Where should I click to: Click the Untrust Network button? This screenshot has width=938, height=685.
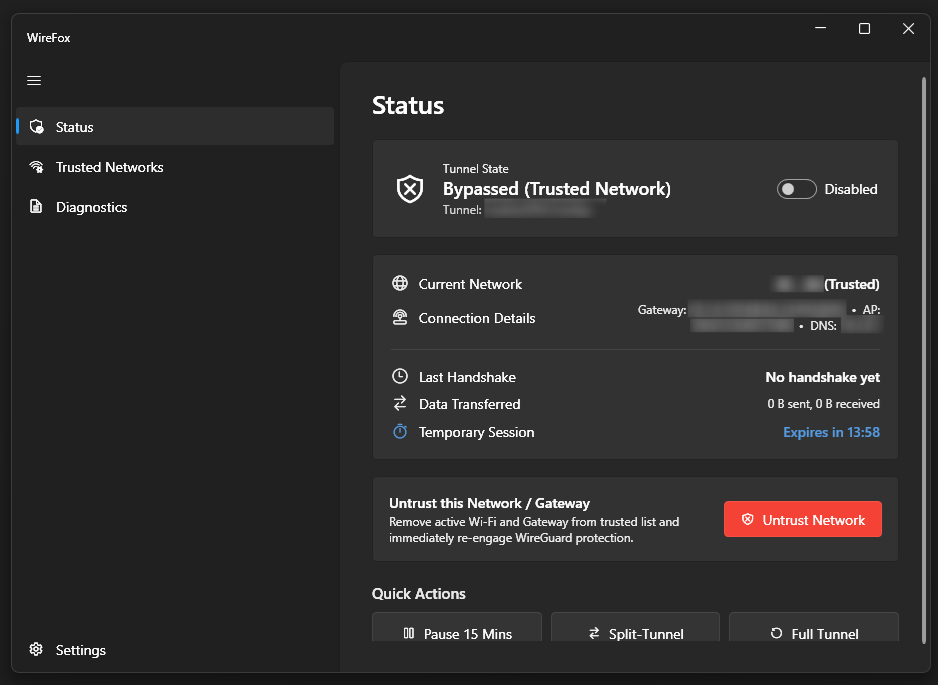(x=802, y=519)
